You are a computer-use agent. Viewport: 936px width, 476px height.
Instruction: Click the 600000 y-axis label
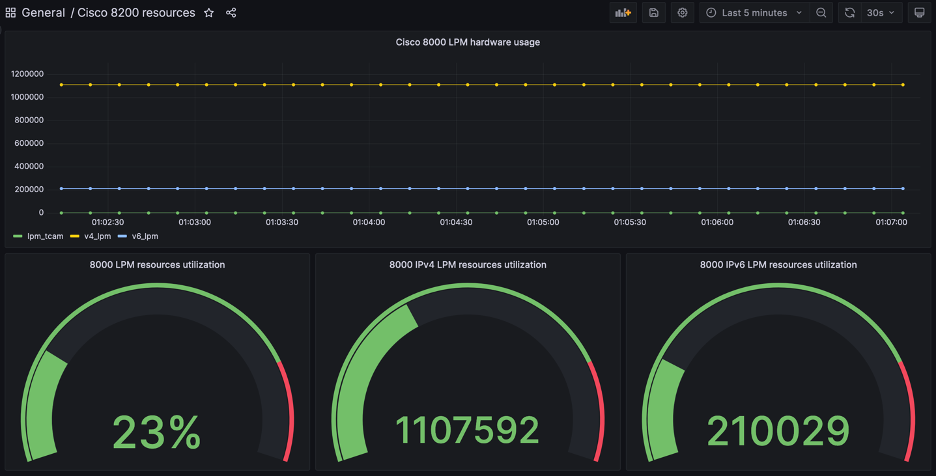pyautogui.click(x=29, y=143)
